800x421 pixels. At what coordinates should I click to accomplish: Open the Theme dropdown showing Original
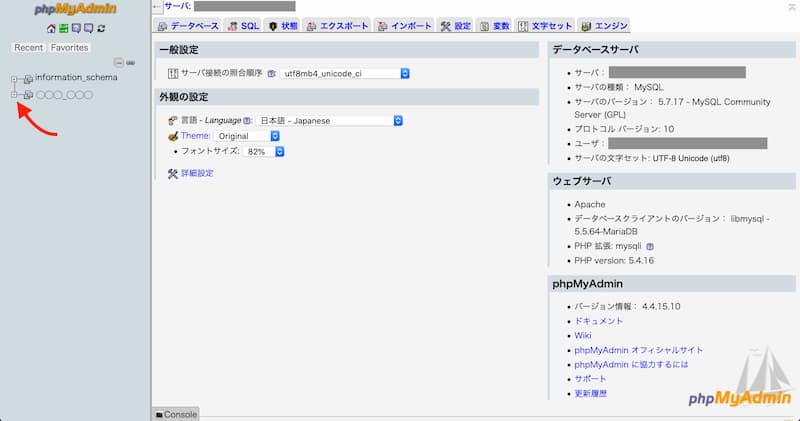pos(247,136)
